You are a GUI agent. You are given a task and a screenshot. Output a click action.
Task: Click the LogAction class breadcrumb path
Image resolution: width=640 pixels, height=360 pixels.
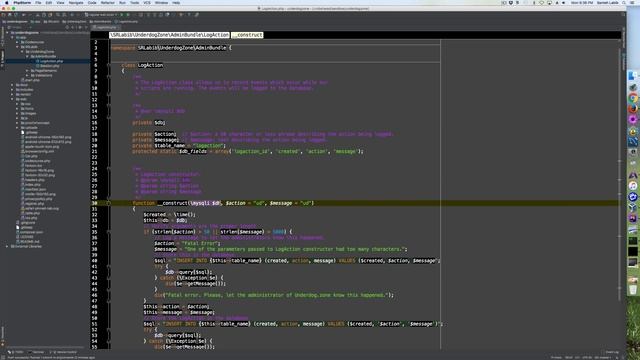pyautogui.click(x=169, y=35)
